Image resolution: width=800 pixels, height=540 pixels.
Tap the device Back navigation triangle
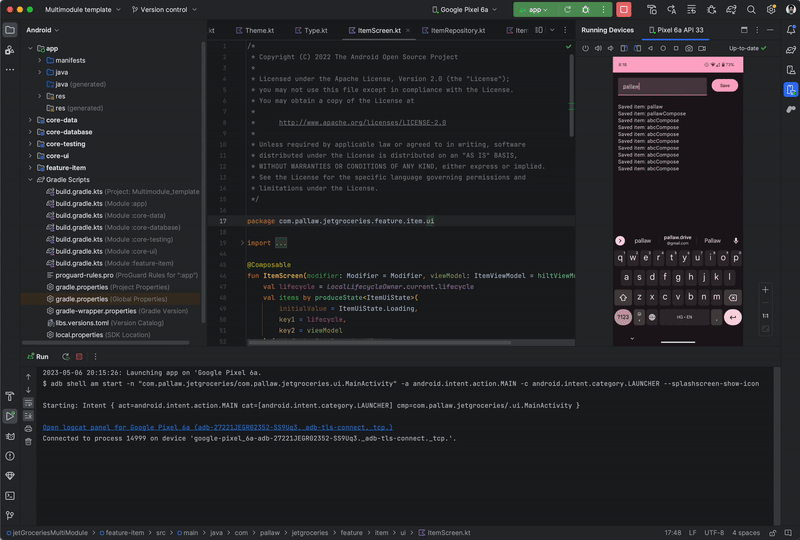[x=650, y=48]
